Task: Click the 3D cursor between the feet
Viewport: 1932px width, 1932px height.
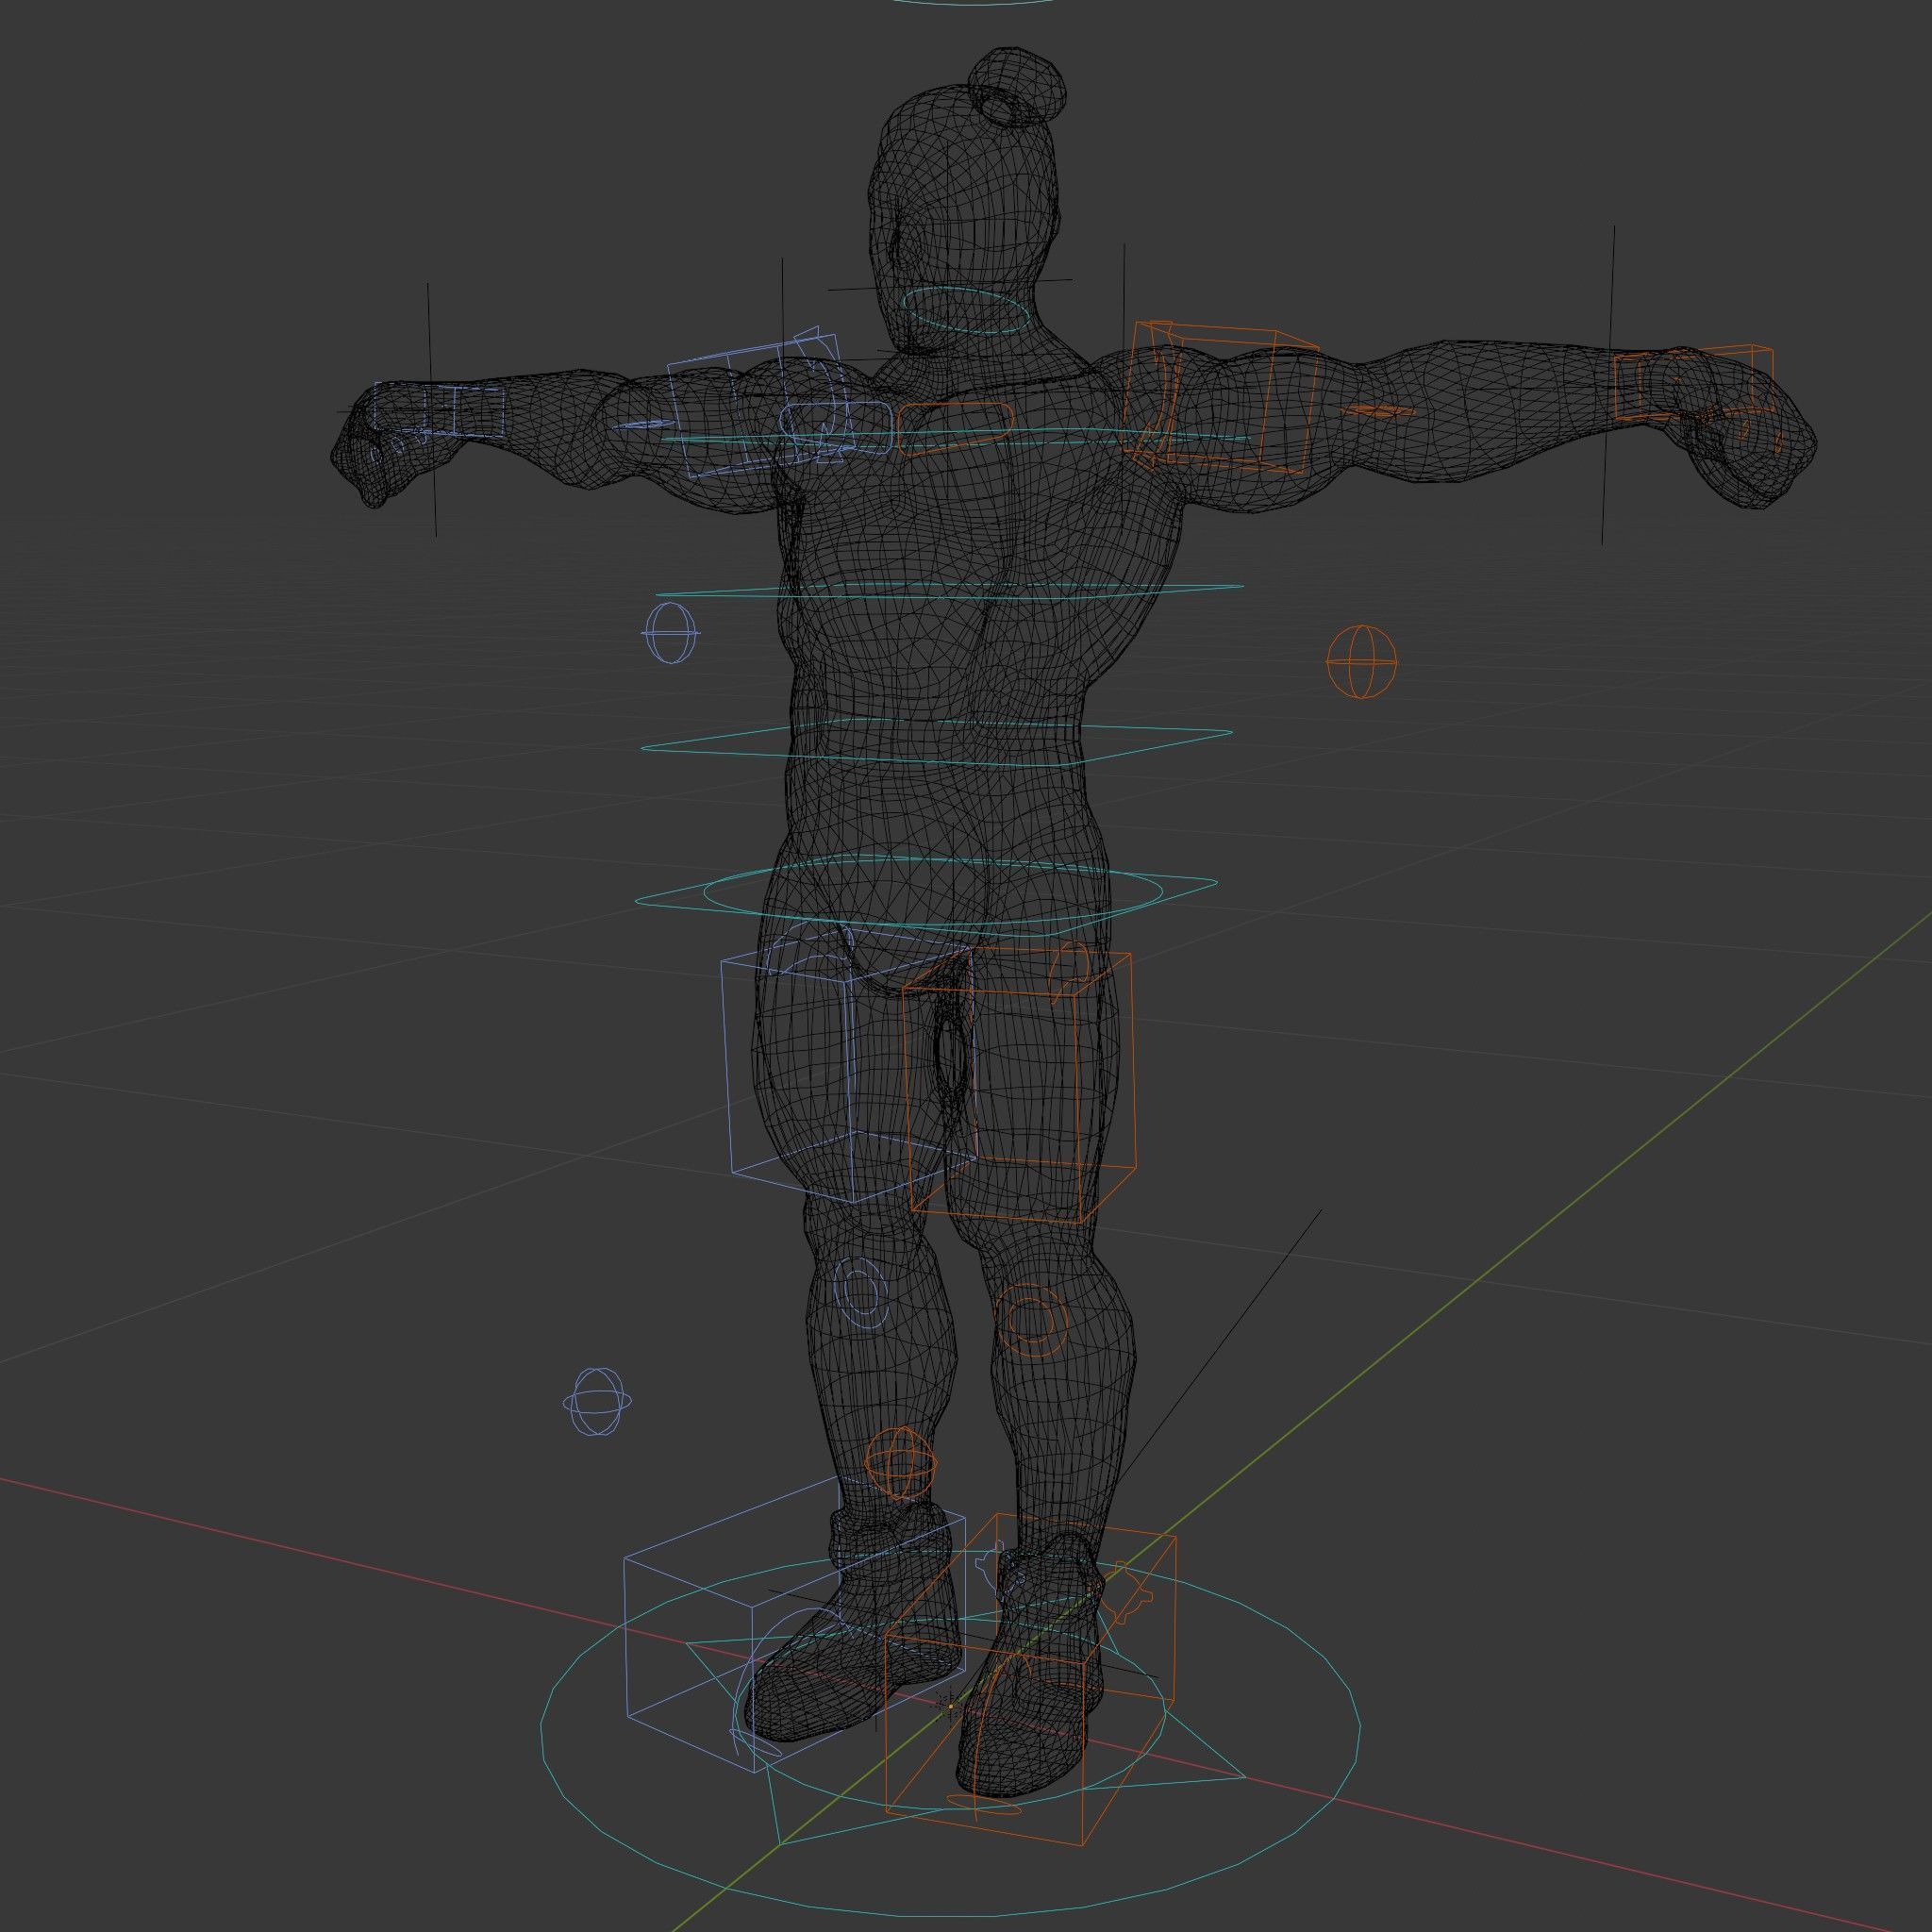Action: pos(951,1706)
